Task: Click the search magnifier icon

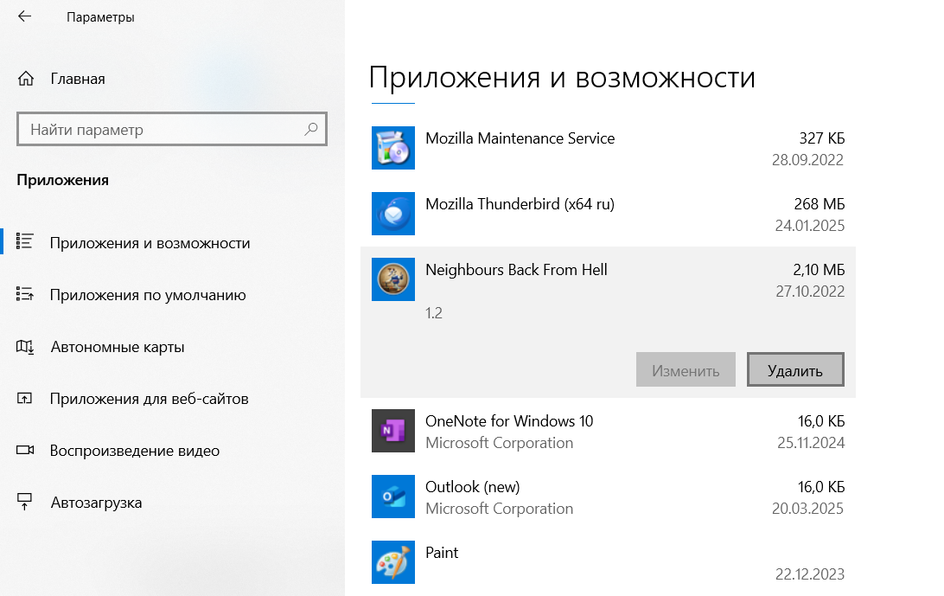Action: [311, 129]
